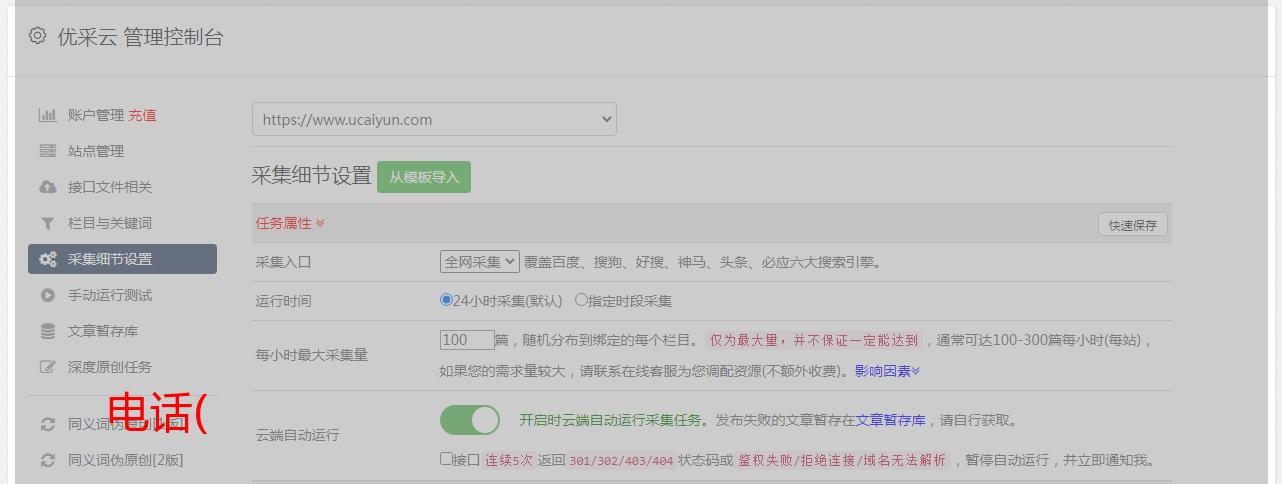Image resolution: width=1282 pixels, height=484 pixels.
Task: Click the 仅为最大量,并不保证一定能达到 notice text
Action: click(814, 340)
